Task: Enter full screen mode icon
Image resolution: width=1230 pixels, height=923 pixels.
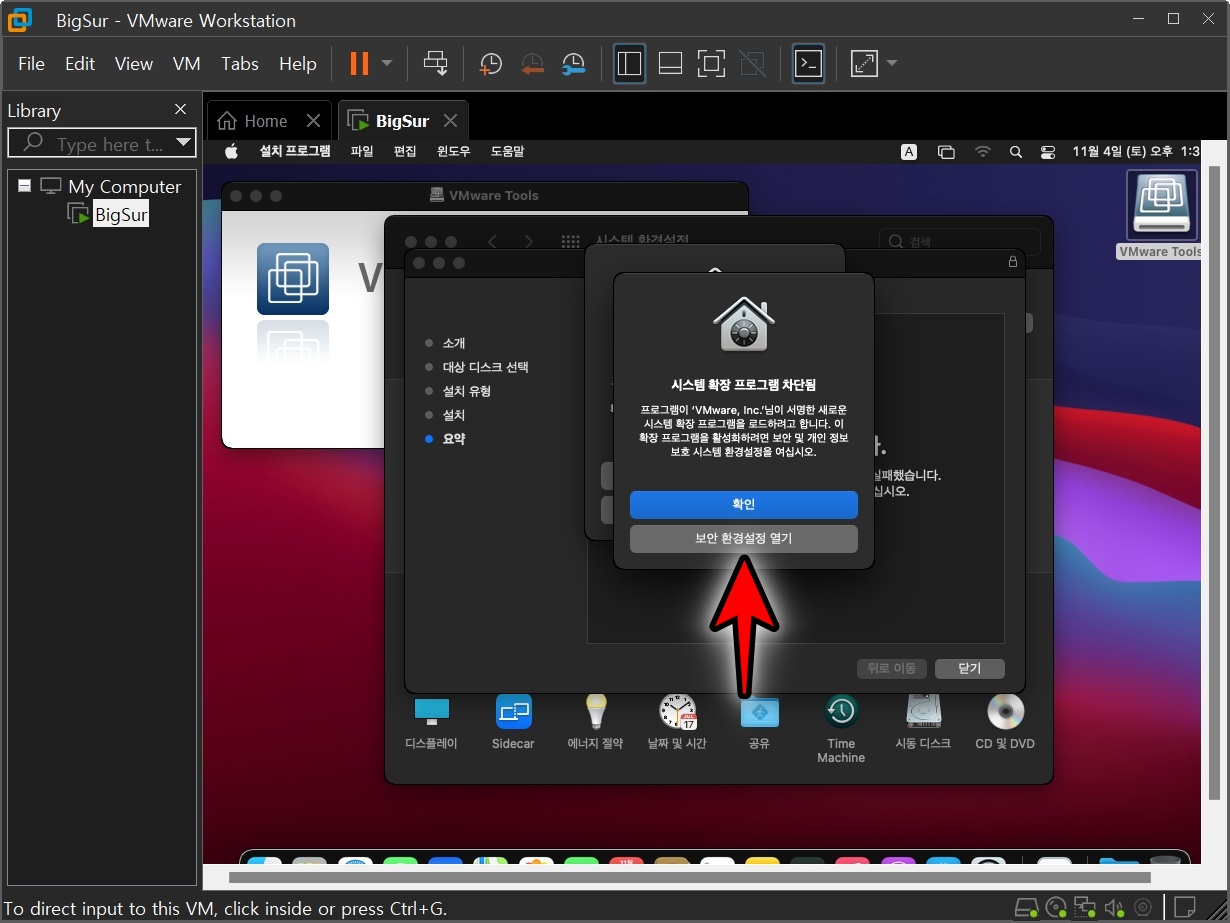Action: (711, 64)
